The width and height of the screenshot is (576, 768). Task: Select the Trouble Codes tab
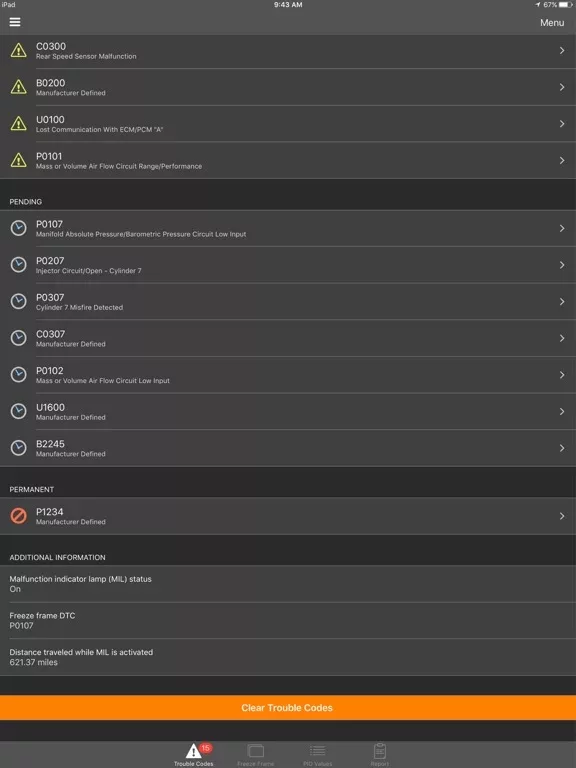coord(193,755)
